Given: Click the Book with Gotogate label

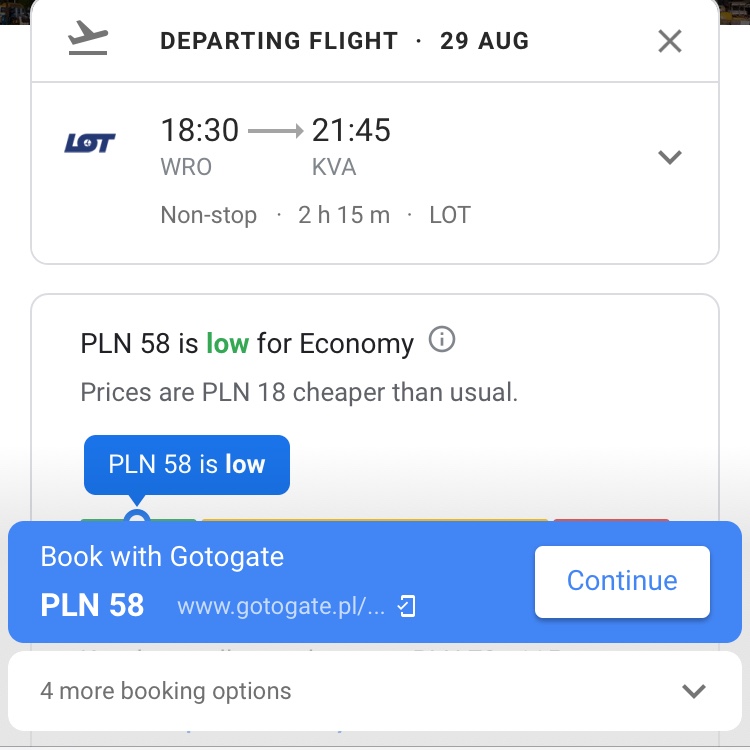Looking at the screenshot, I should tap(162, 557).
